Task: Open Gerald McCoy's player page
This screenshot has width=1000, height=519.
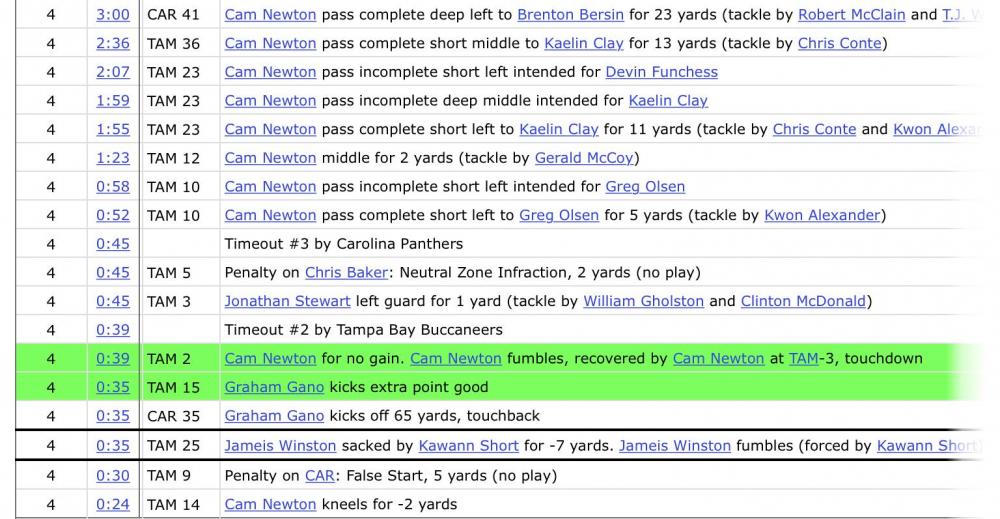Action: tap(584, 158)
